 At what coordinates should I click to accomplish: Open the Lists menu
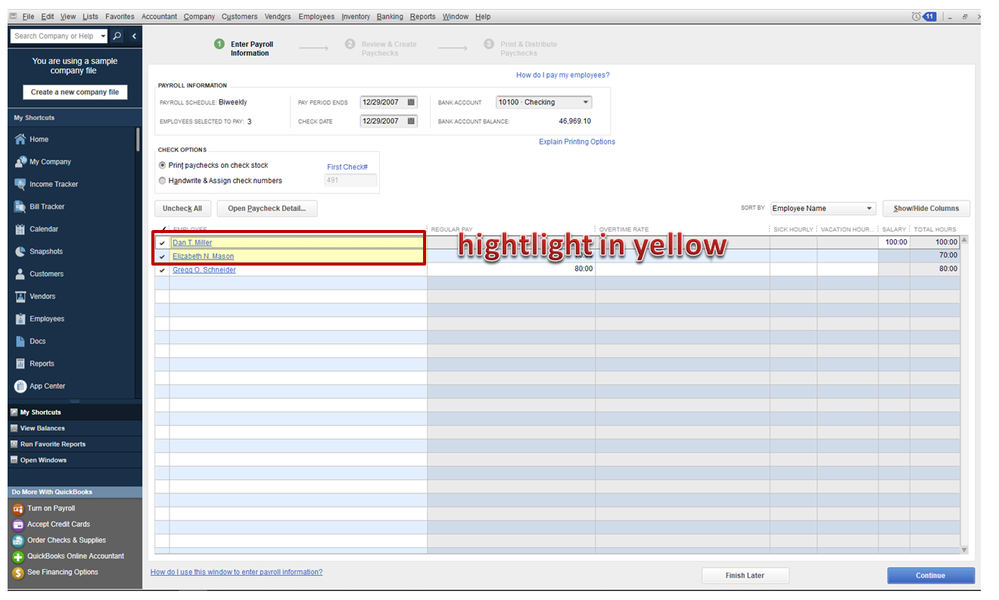point(90,17)
